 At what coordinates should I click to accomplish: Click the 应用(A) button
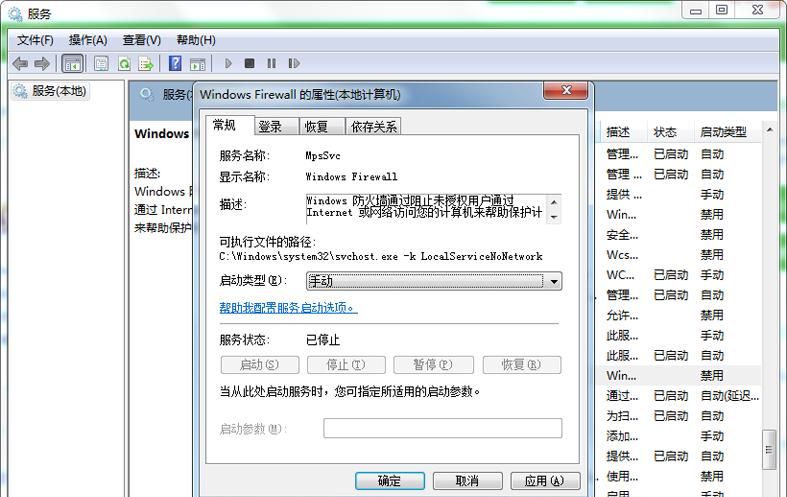[546, 481]
